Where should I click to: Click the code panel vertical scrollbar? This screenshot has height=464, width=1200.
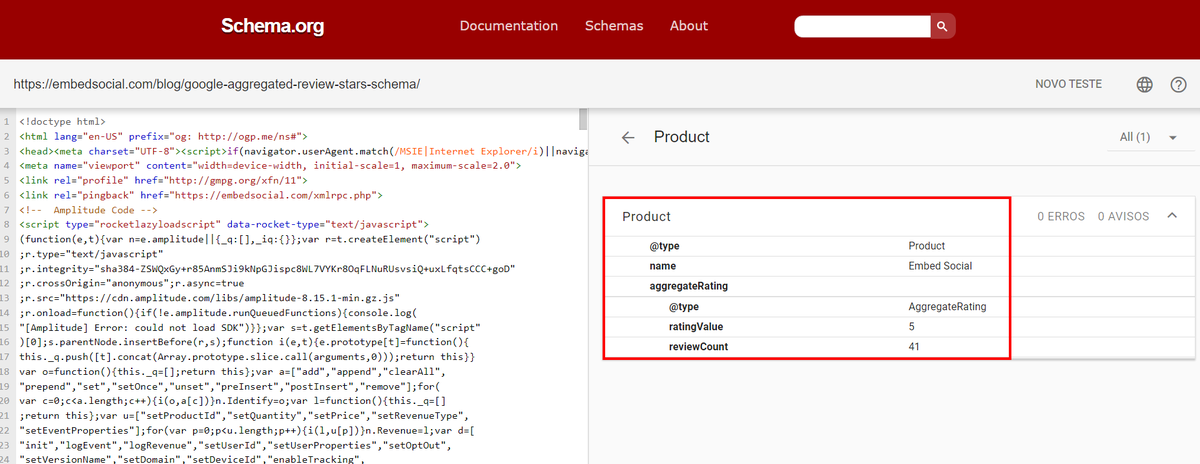pyautogui.click(x=583, y=120)
